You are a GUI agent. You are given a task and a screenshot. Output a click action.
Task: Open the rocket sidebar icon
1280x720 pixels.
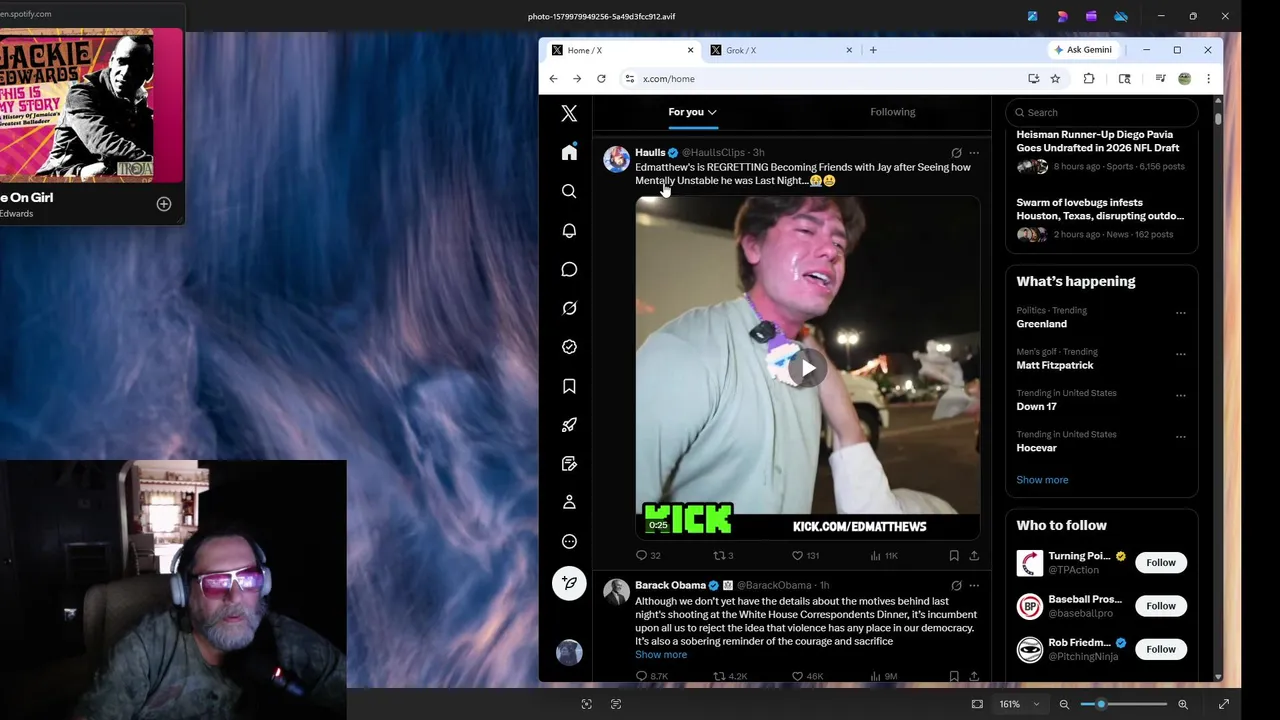click(569, 425)
